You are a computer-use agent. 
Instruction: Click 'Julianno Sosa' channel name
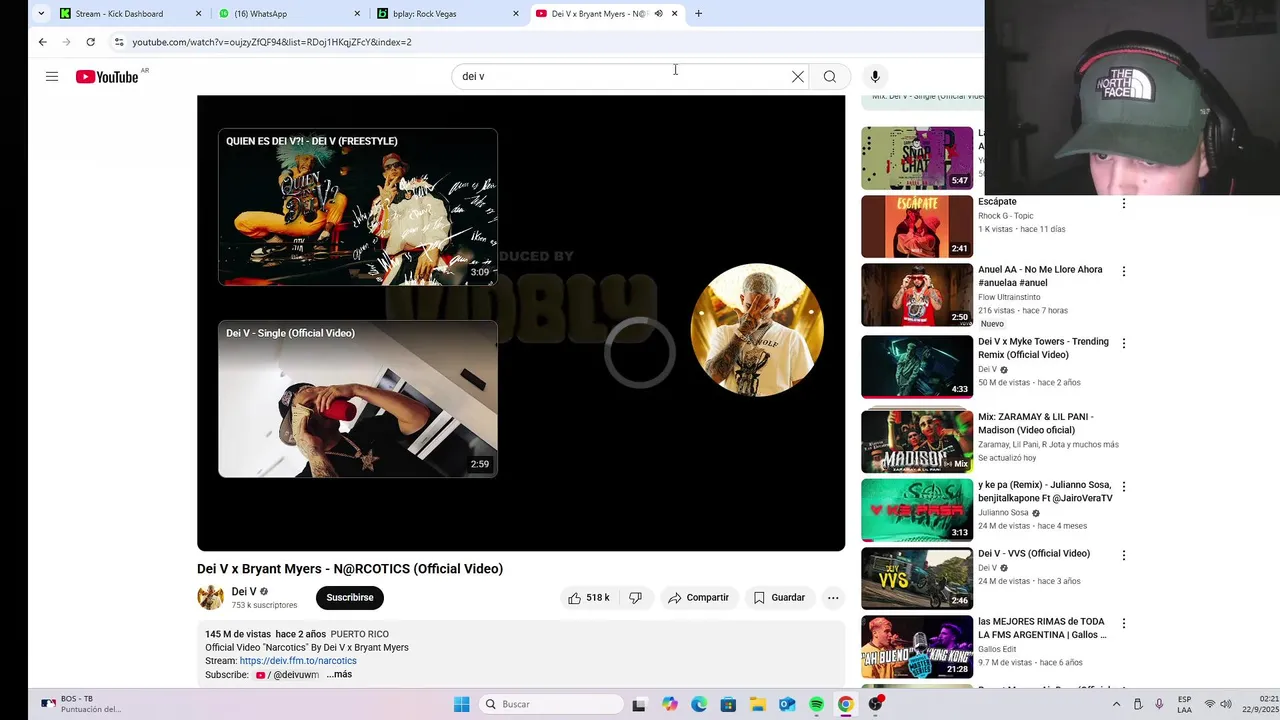(x=1003, y=513)
